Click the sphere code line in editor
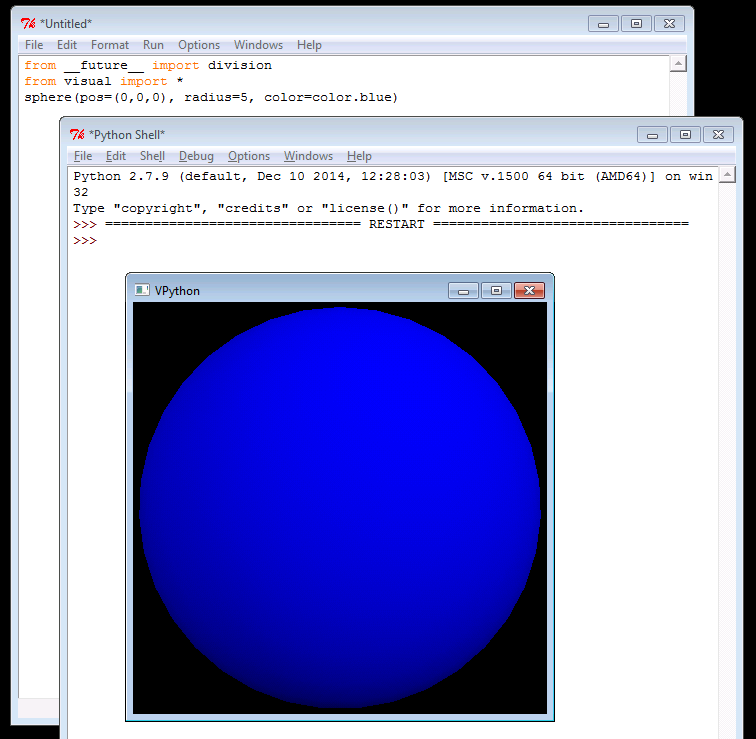This screenshot has height=739, width=756. (x=211, y=97)
